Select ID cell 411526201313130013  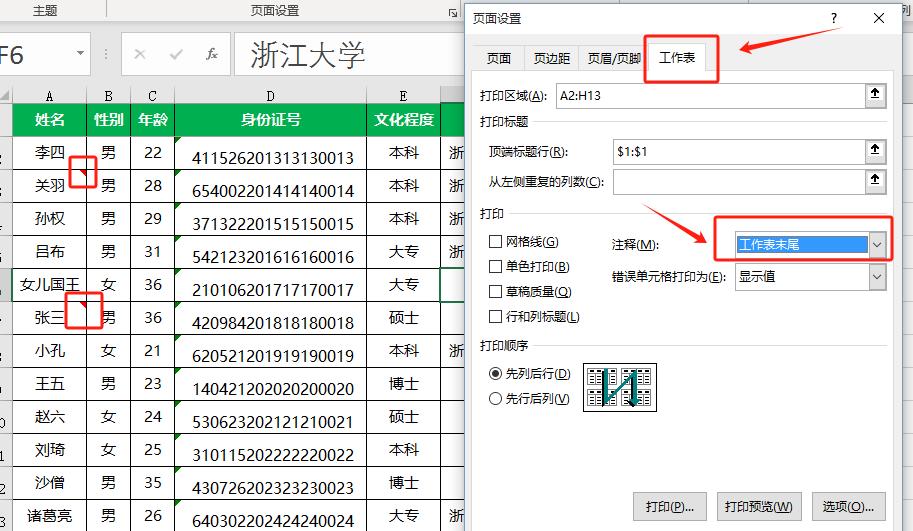(x=270, y=153)
